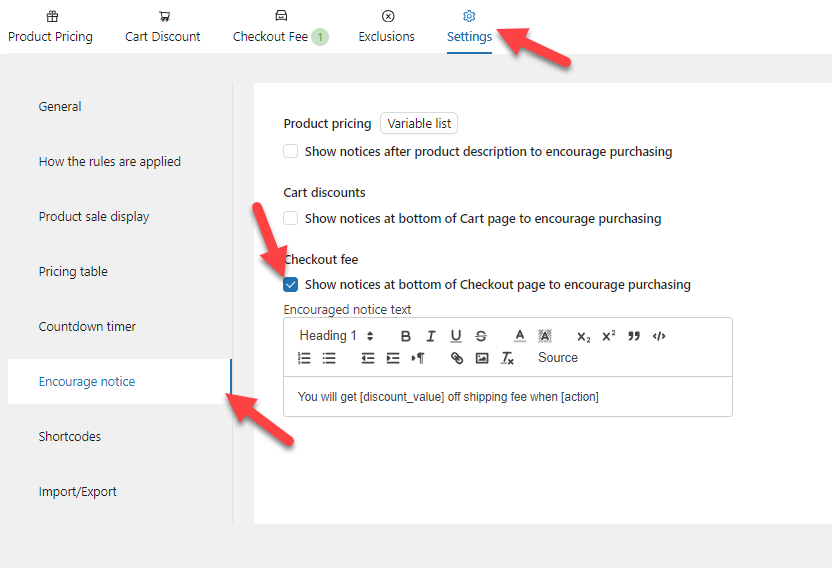The width and height of the screenshot is (832, 568).
Task: Enable notices at bottom of Cart page
Action: (290, 218)
